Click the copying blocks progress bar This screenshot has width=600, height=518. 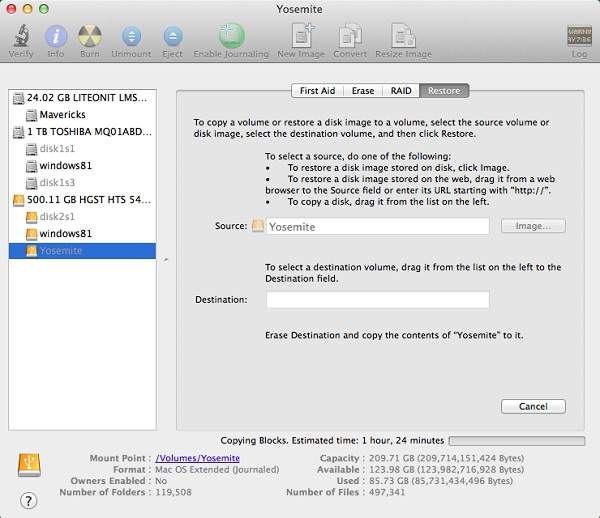(x=518, y=440)
